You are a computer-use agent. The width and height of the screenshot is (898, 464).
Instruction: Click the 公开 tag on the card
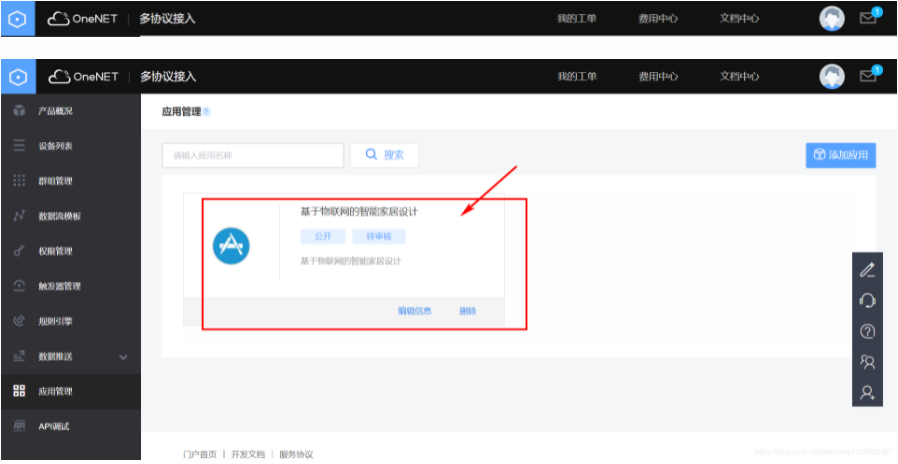tap(323, 237)
